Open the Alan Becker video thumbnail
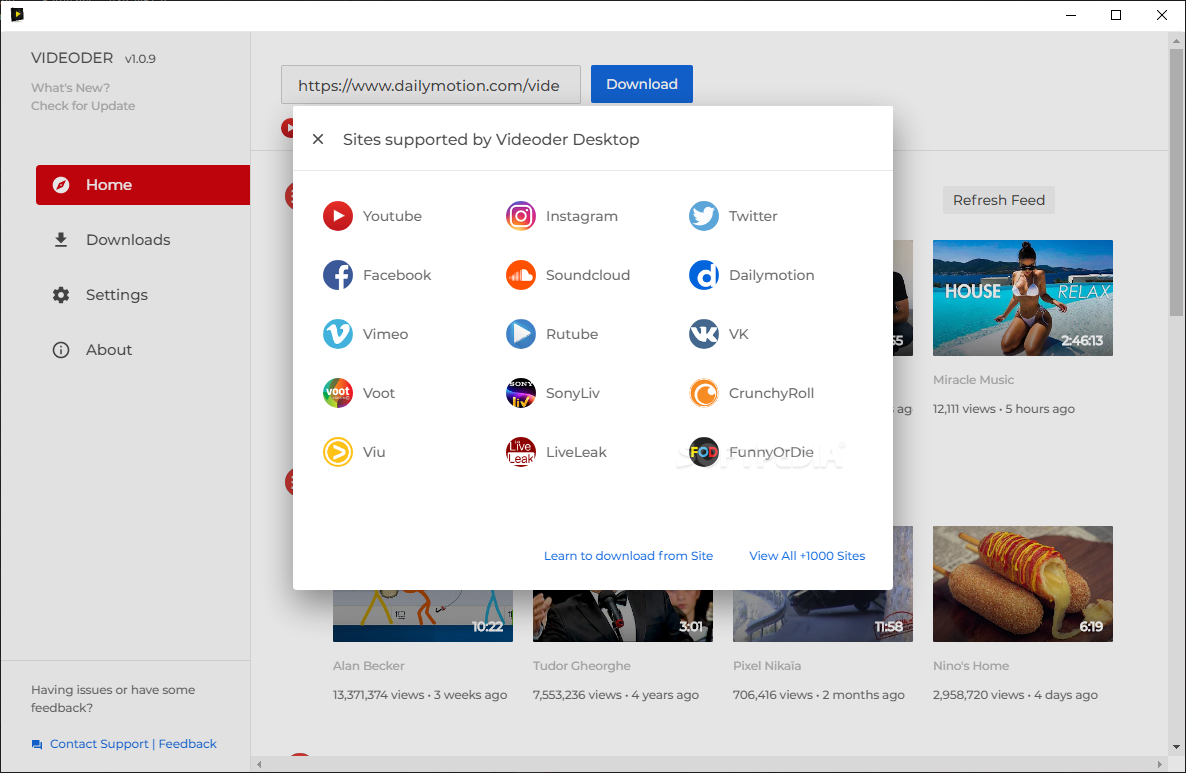Screen dimensions: 1186x773 pyautogui.click(x=423, y=616)
